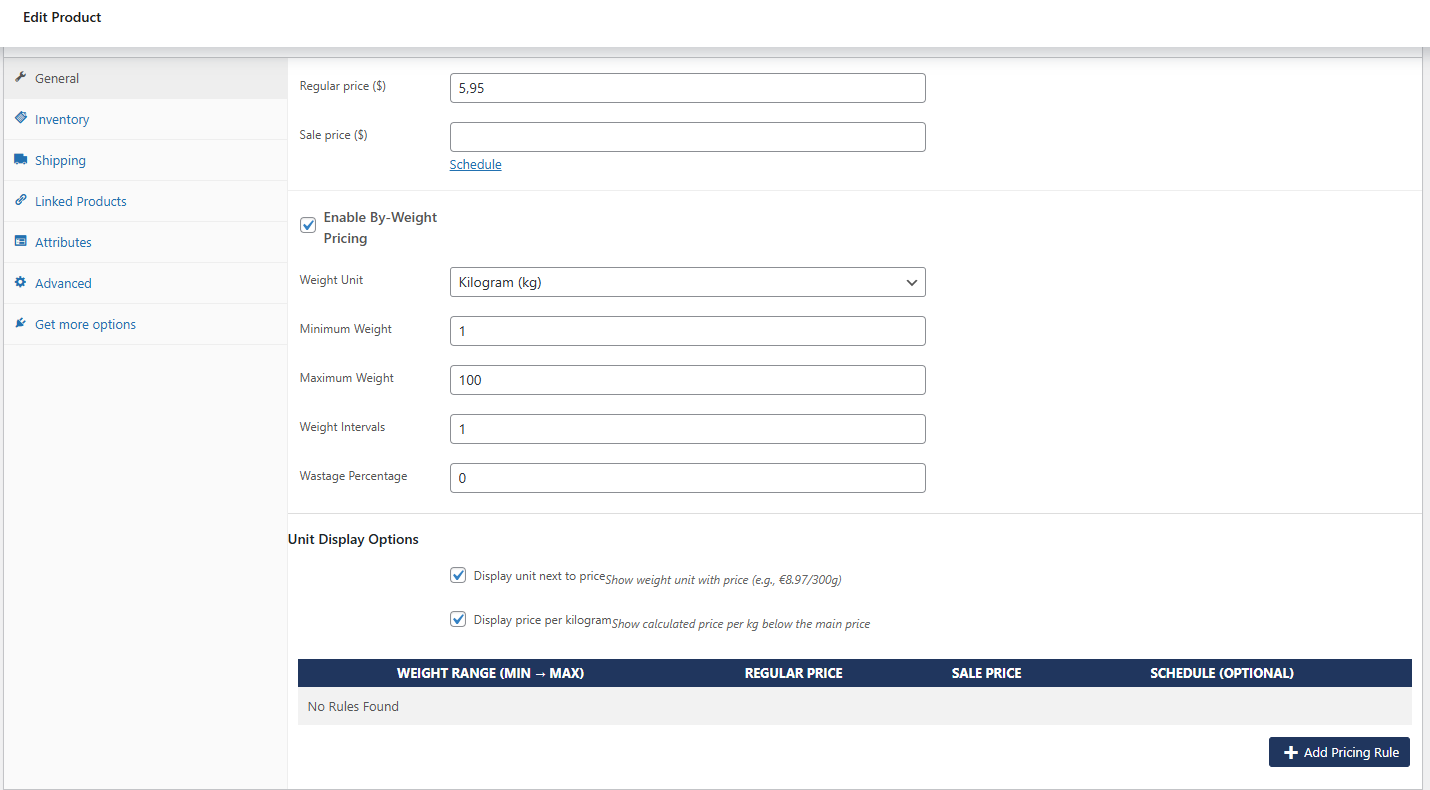
Task: Uncheck Enable By-Weight Pricing
Action: pyautogui.click(x=307, y=225)
